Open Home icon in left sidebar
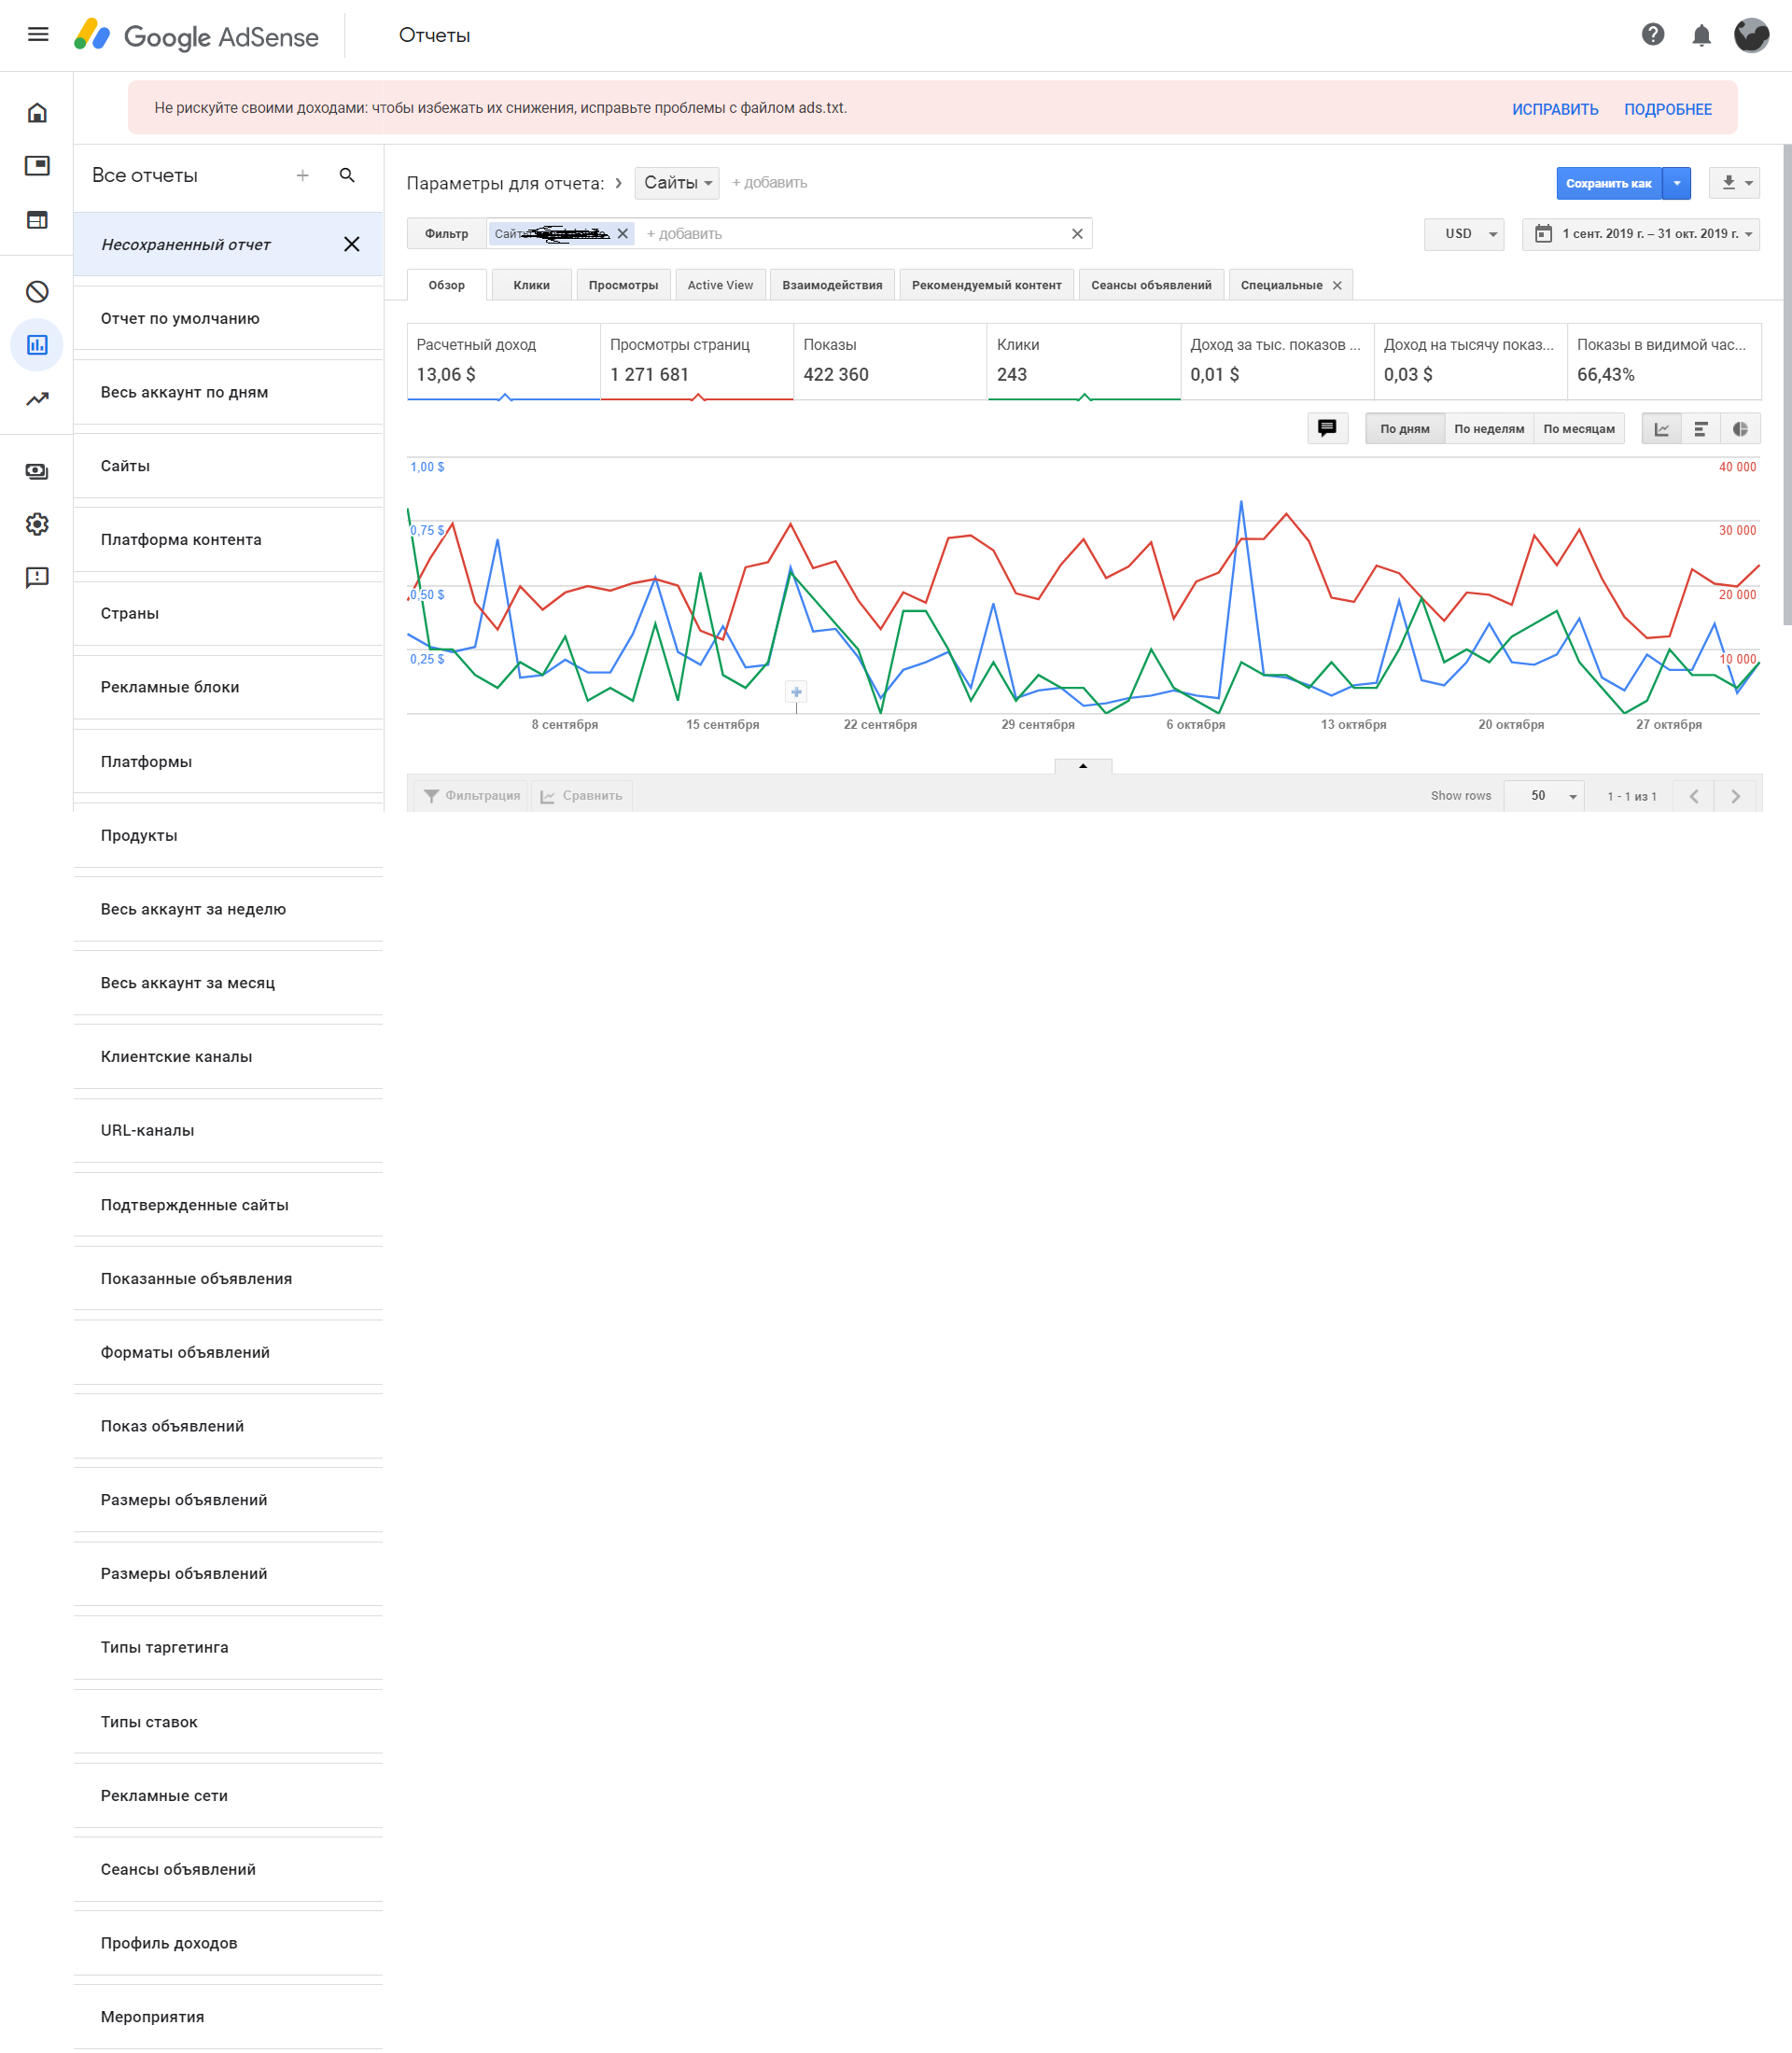Viewport: 1792px width, 2053px height. (x=37, y=113)
